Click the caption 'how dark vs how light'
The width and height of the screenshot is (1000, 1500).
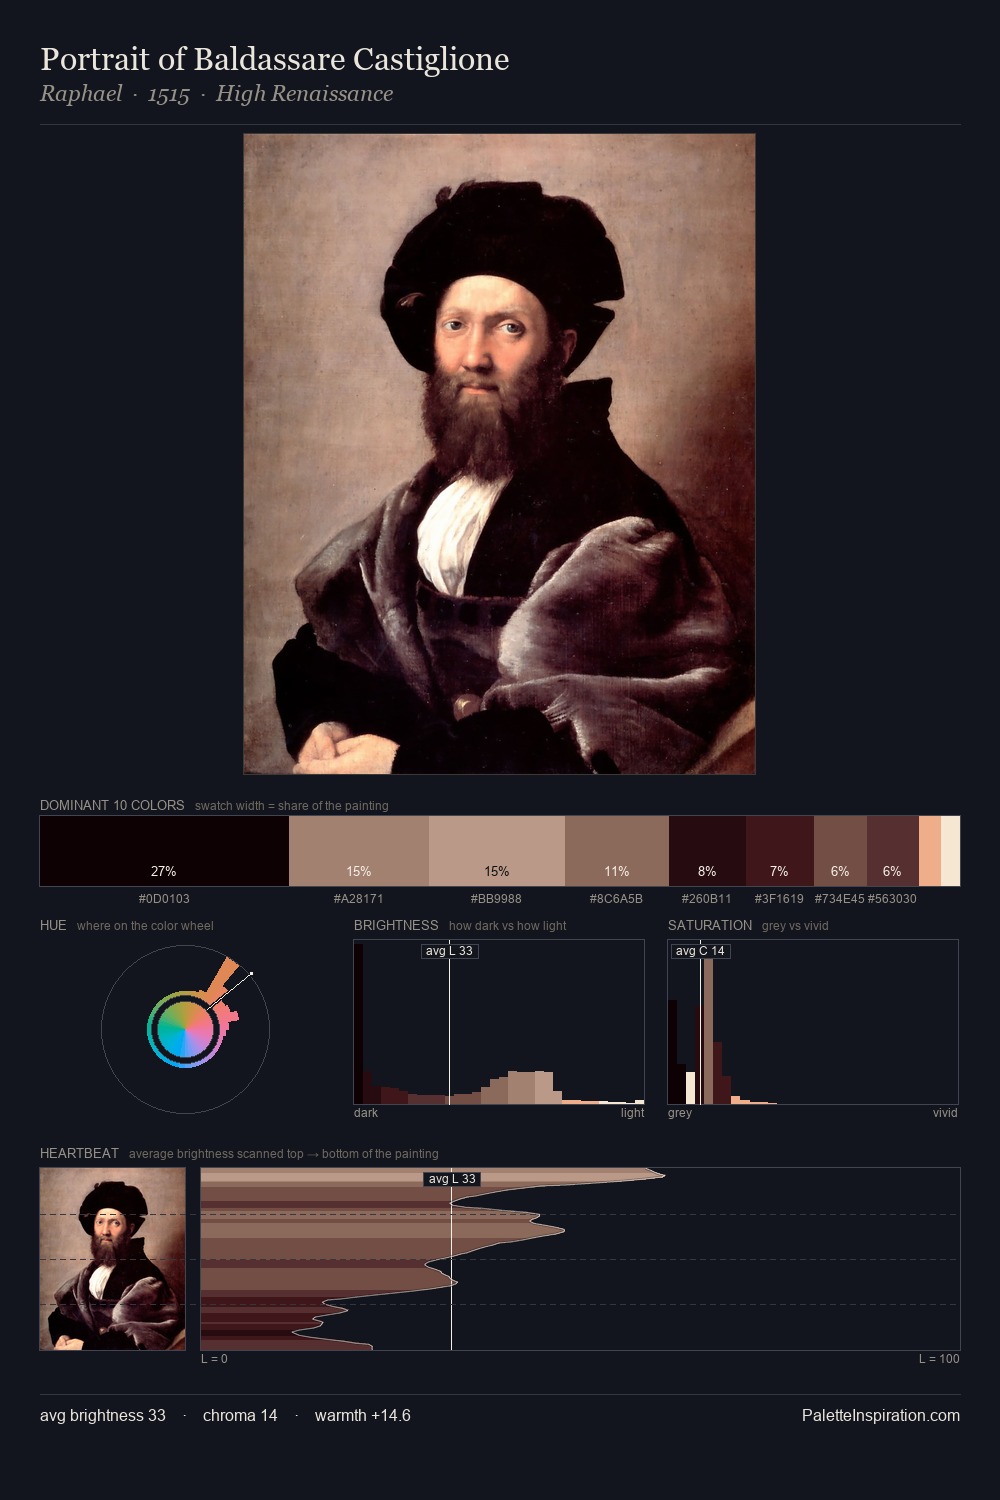pyautogui.click(x=508, y=926)
